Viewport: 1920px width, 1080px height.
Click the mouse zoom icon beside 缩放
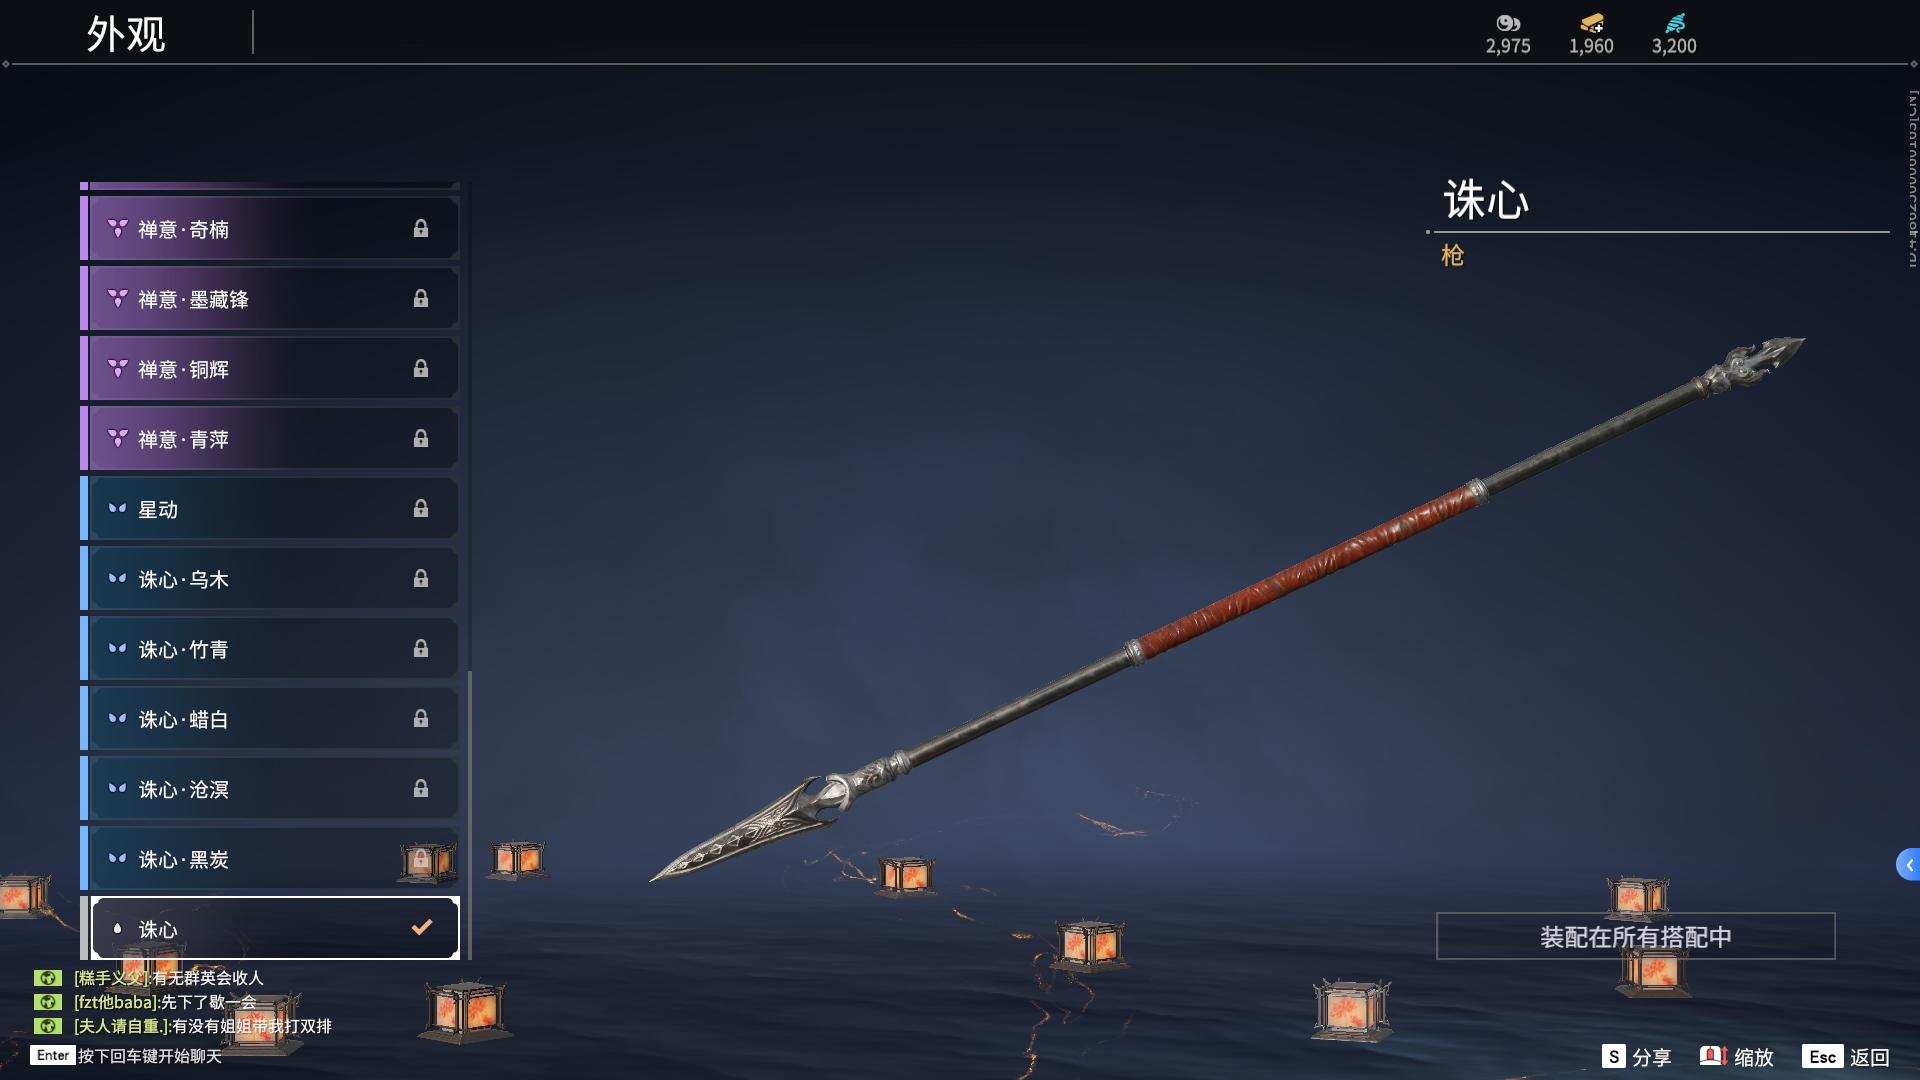coord(1713,1056)
